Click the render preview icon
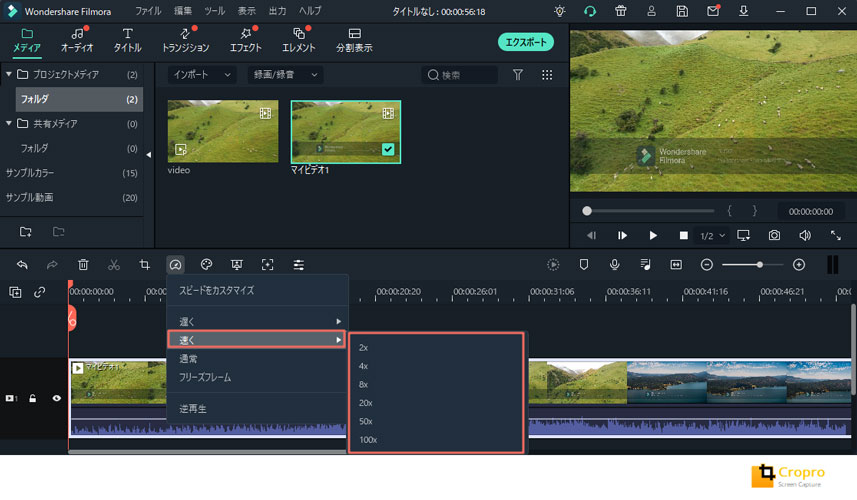The width and height of the screenshot is (857, 500). [x=553, y=265]
